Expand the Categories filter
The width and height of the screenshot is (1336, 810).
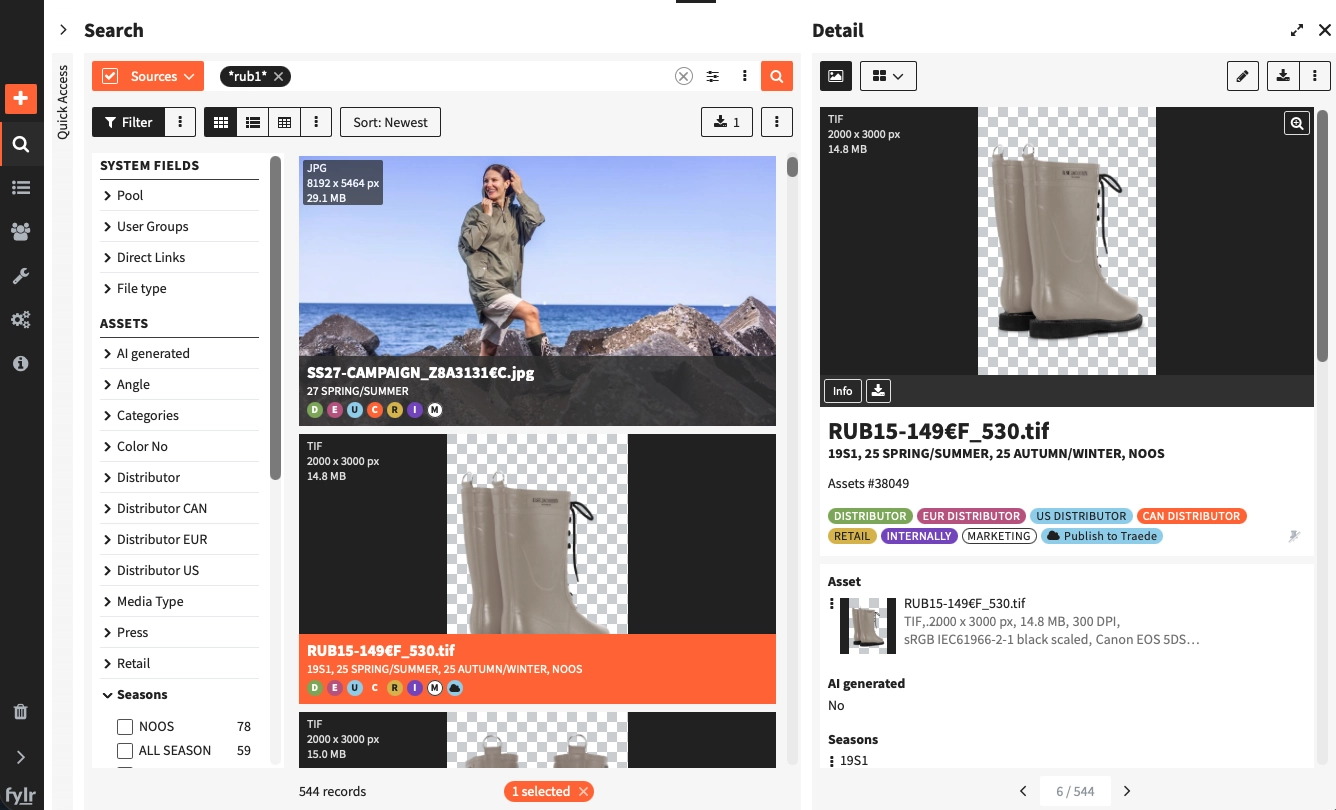[179, 415]
